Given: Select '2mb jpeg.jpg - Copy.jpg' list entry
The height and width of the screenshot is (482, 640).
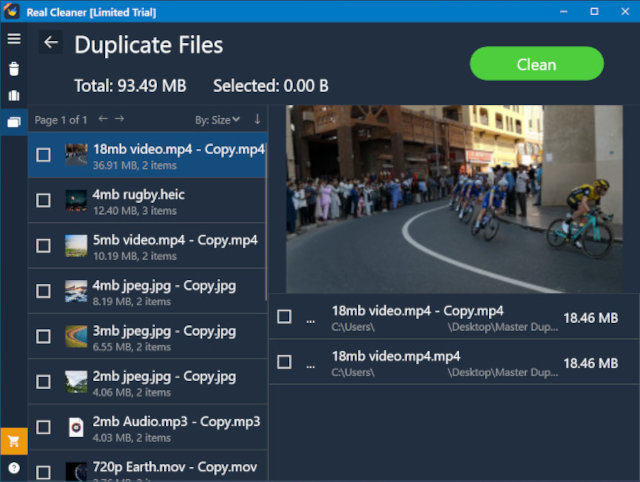Looking at the screenshot, I should [147, 382].
